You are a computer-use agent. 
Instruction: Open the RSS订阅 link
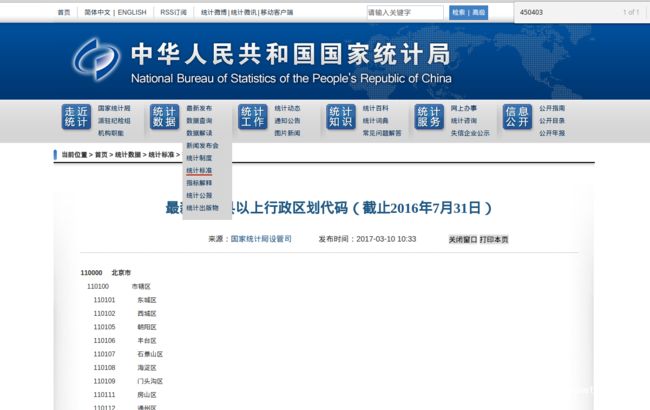point(173,12)
